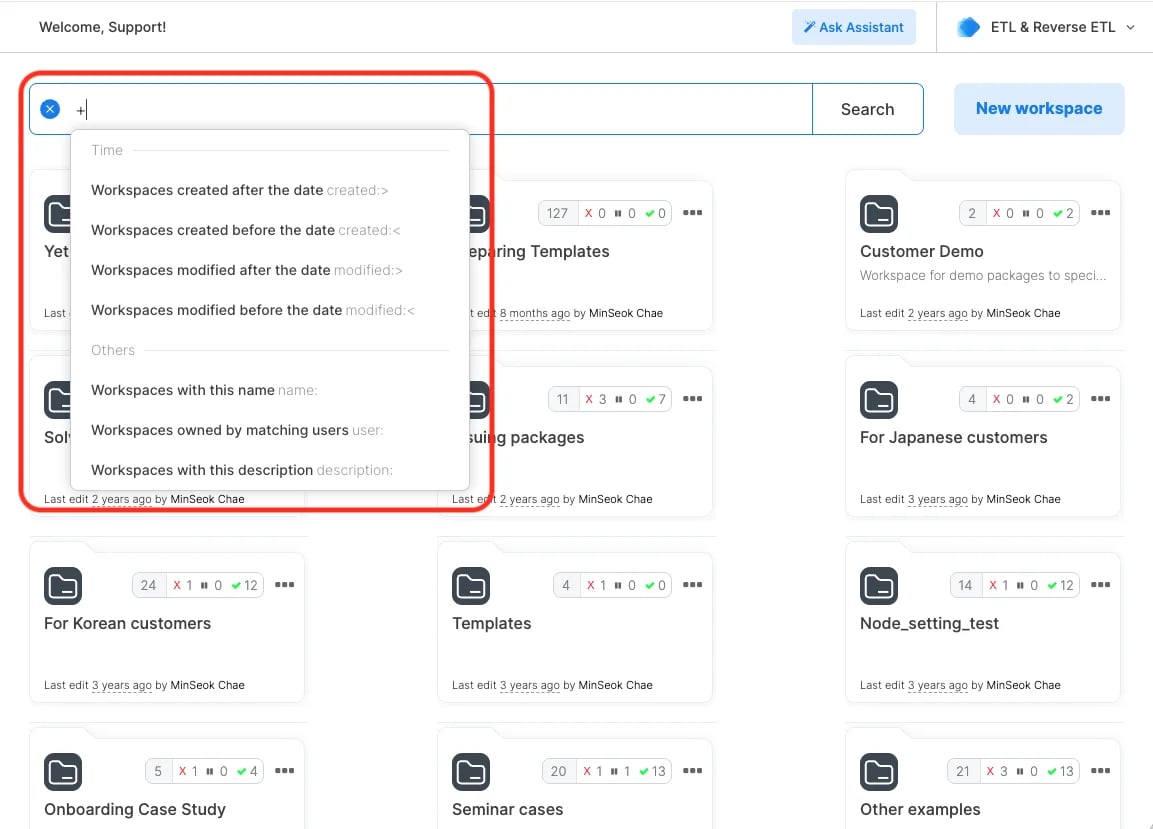This screenshot has height=829, width=1153.
Task: Click '8 months ago' timestamp on Preparing Templates
Action: tap(535, 313)
